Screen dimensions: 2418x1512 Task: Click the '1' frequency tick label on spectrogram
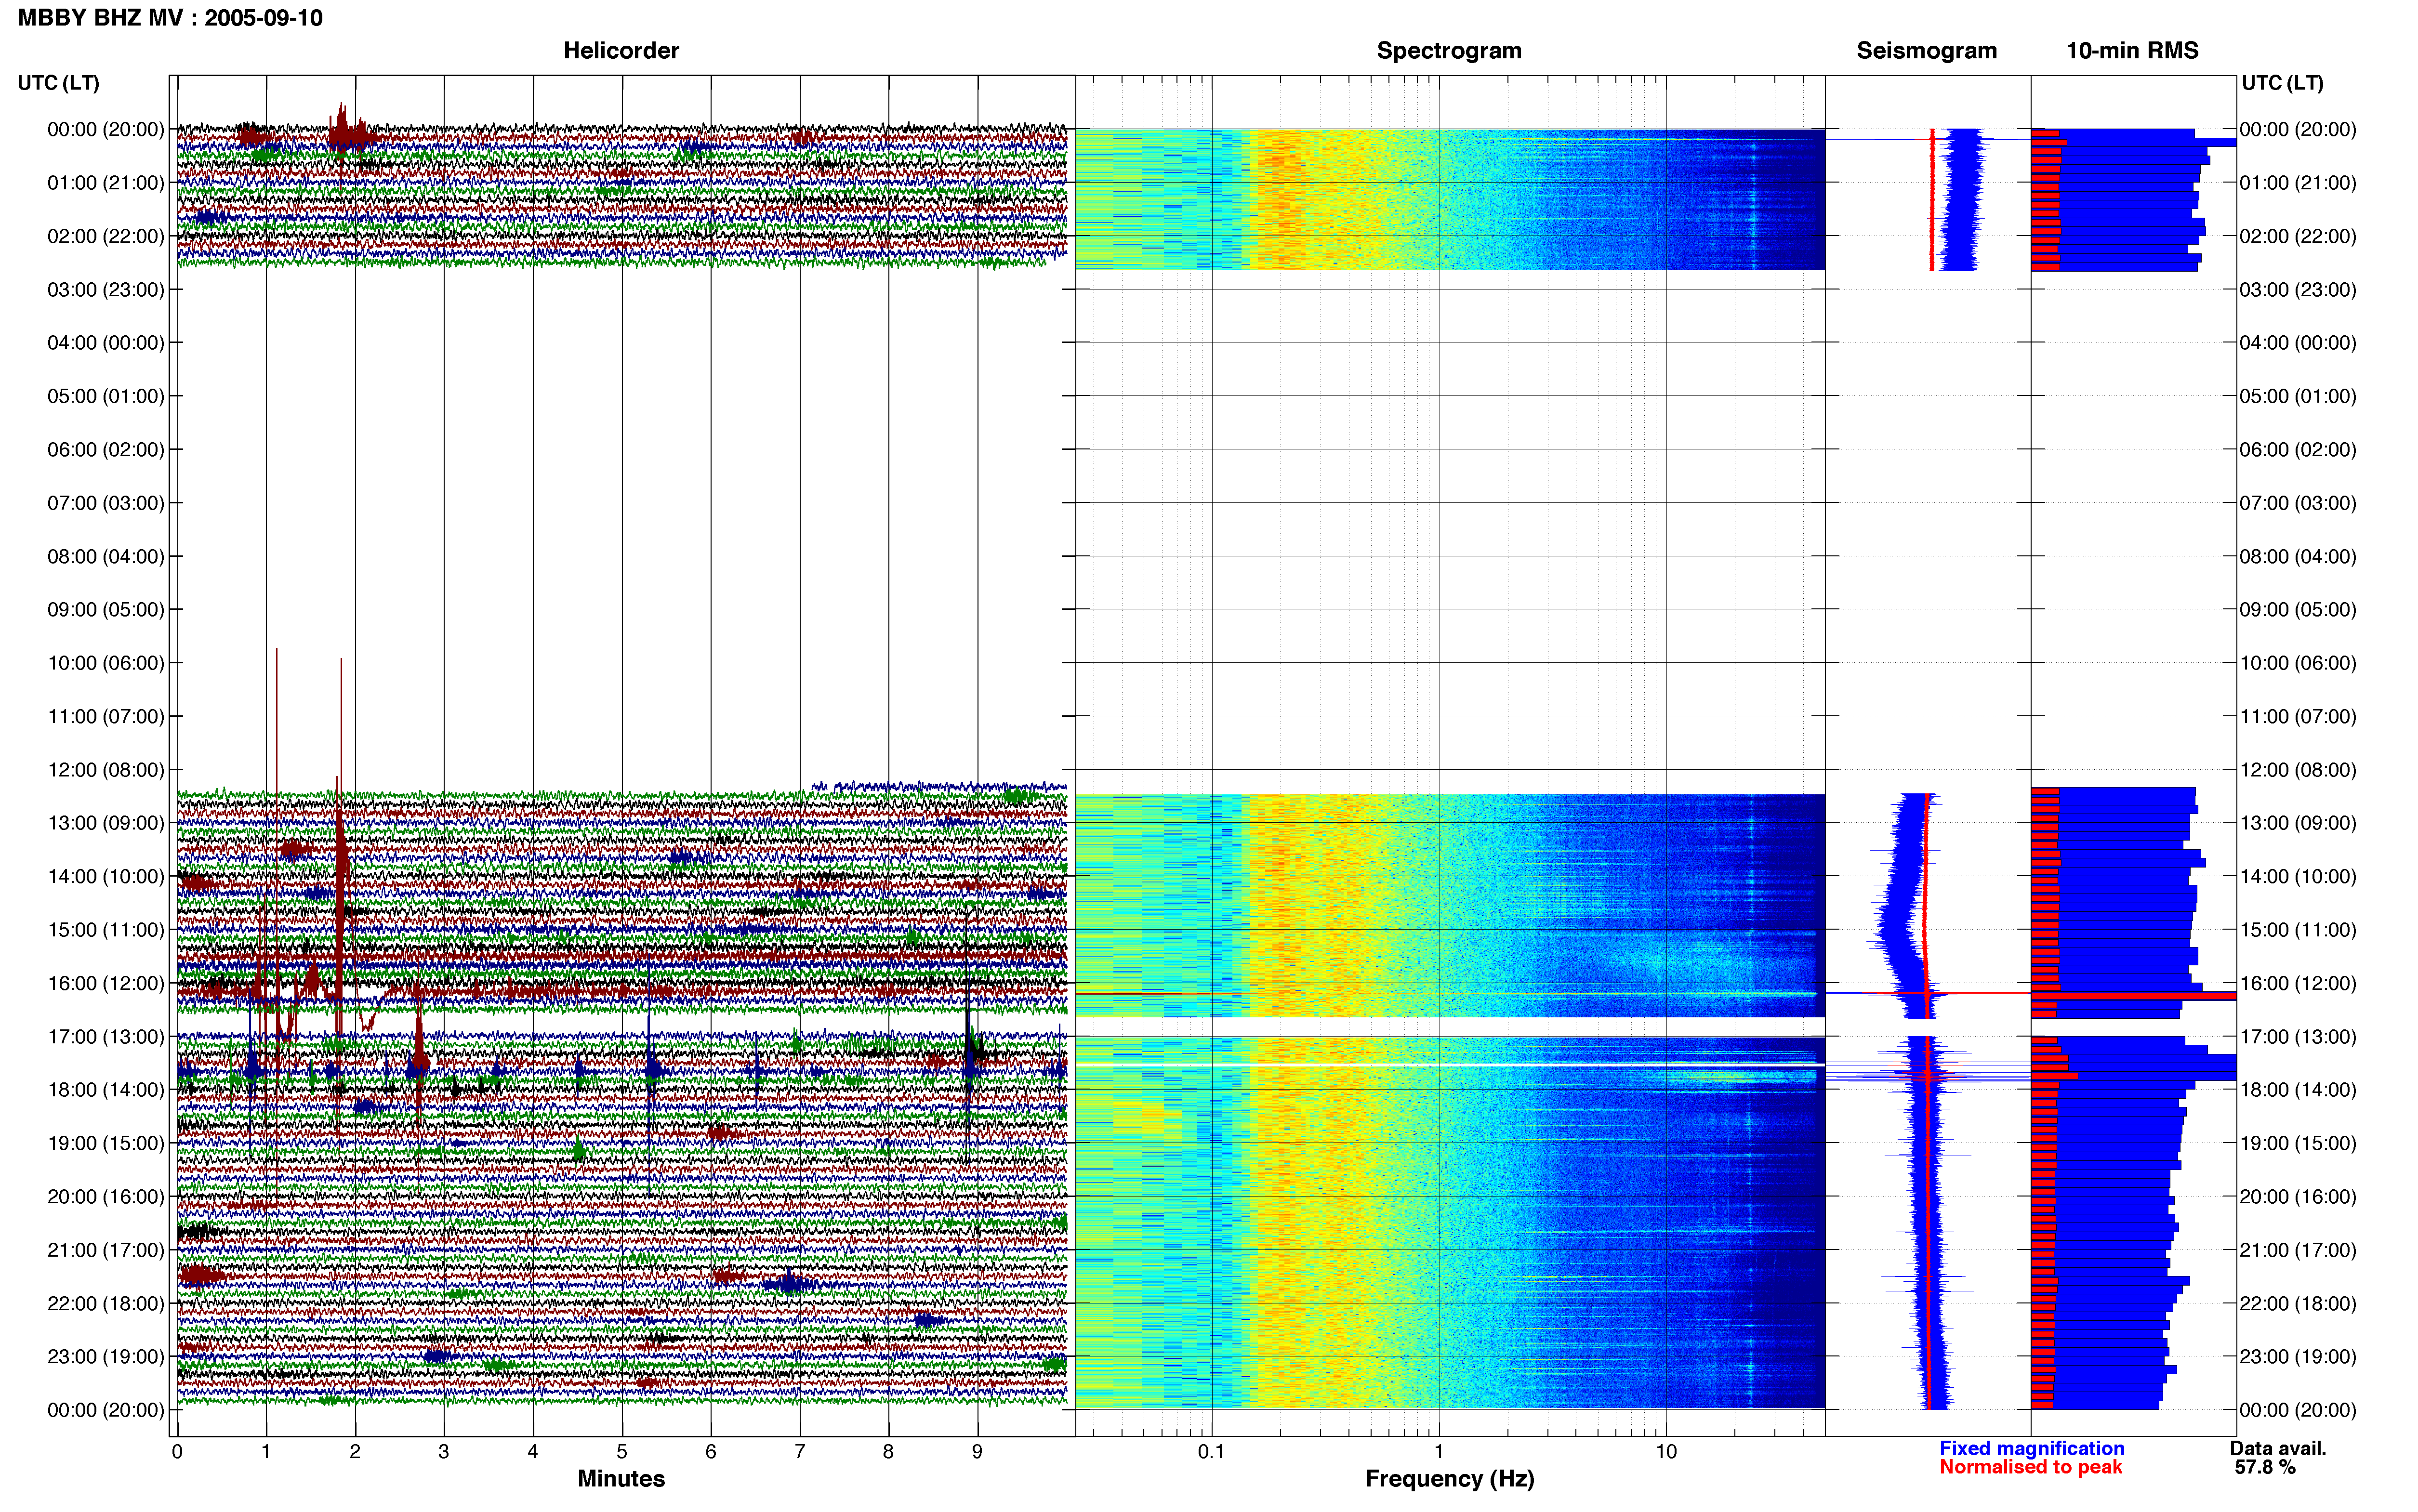point(1439,1451)
